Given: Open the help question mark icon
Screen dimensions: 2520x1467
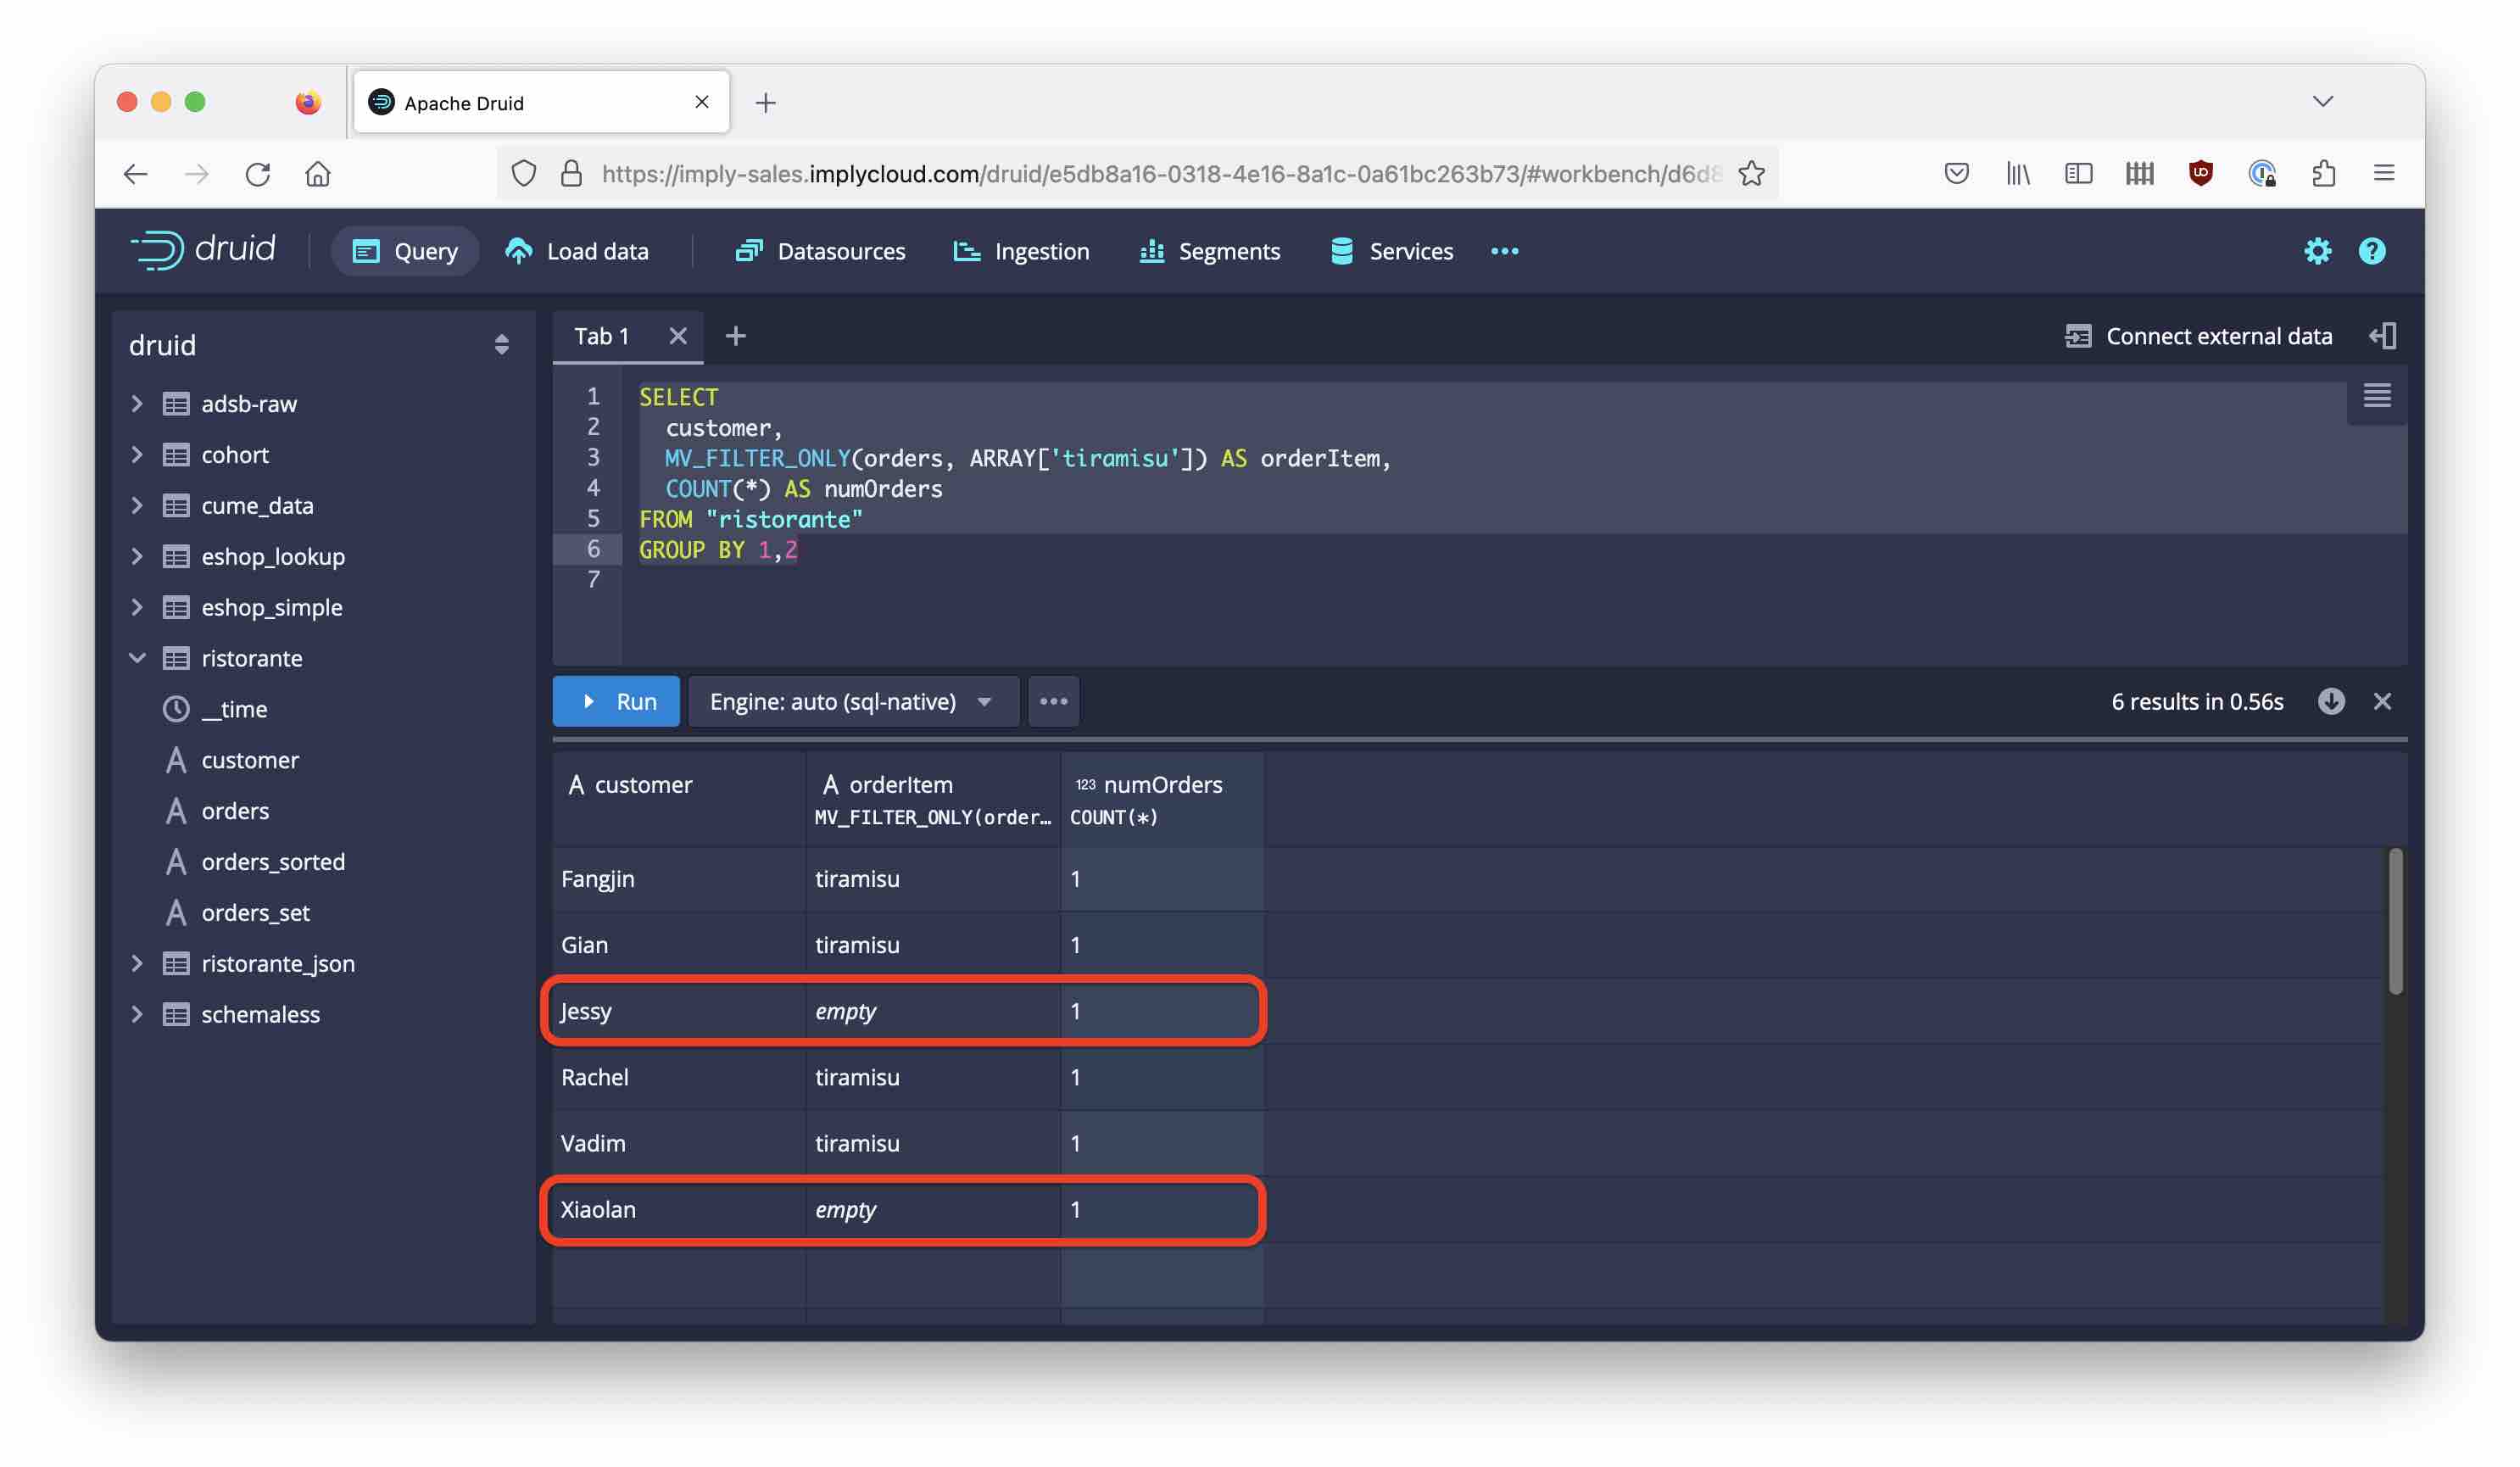Looking at the screenshot, I should point(2371,251).
